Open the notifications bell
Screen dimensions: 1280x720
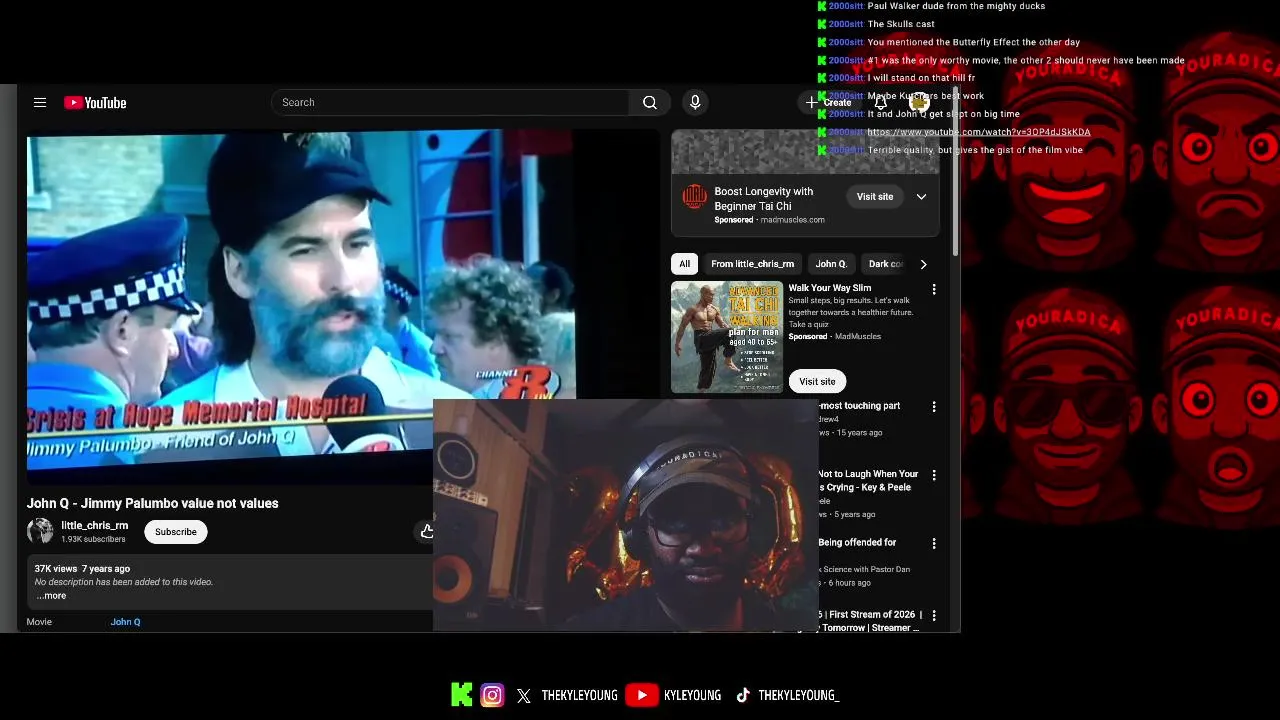(x=880, y=102)
